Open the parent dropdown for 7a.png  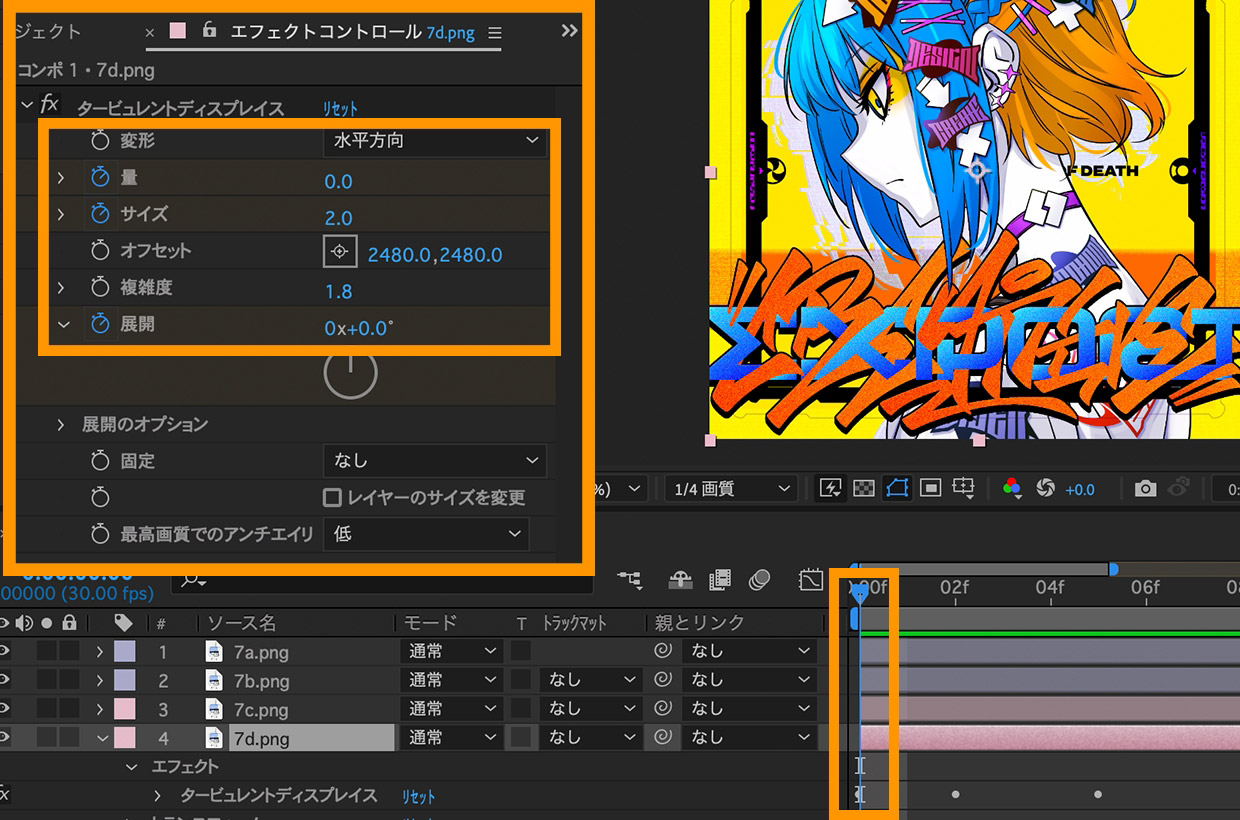(x=749, y=651)
